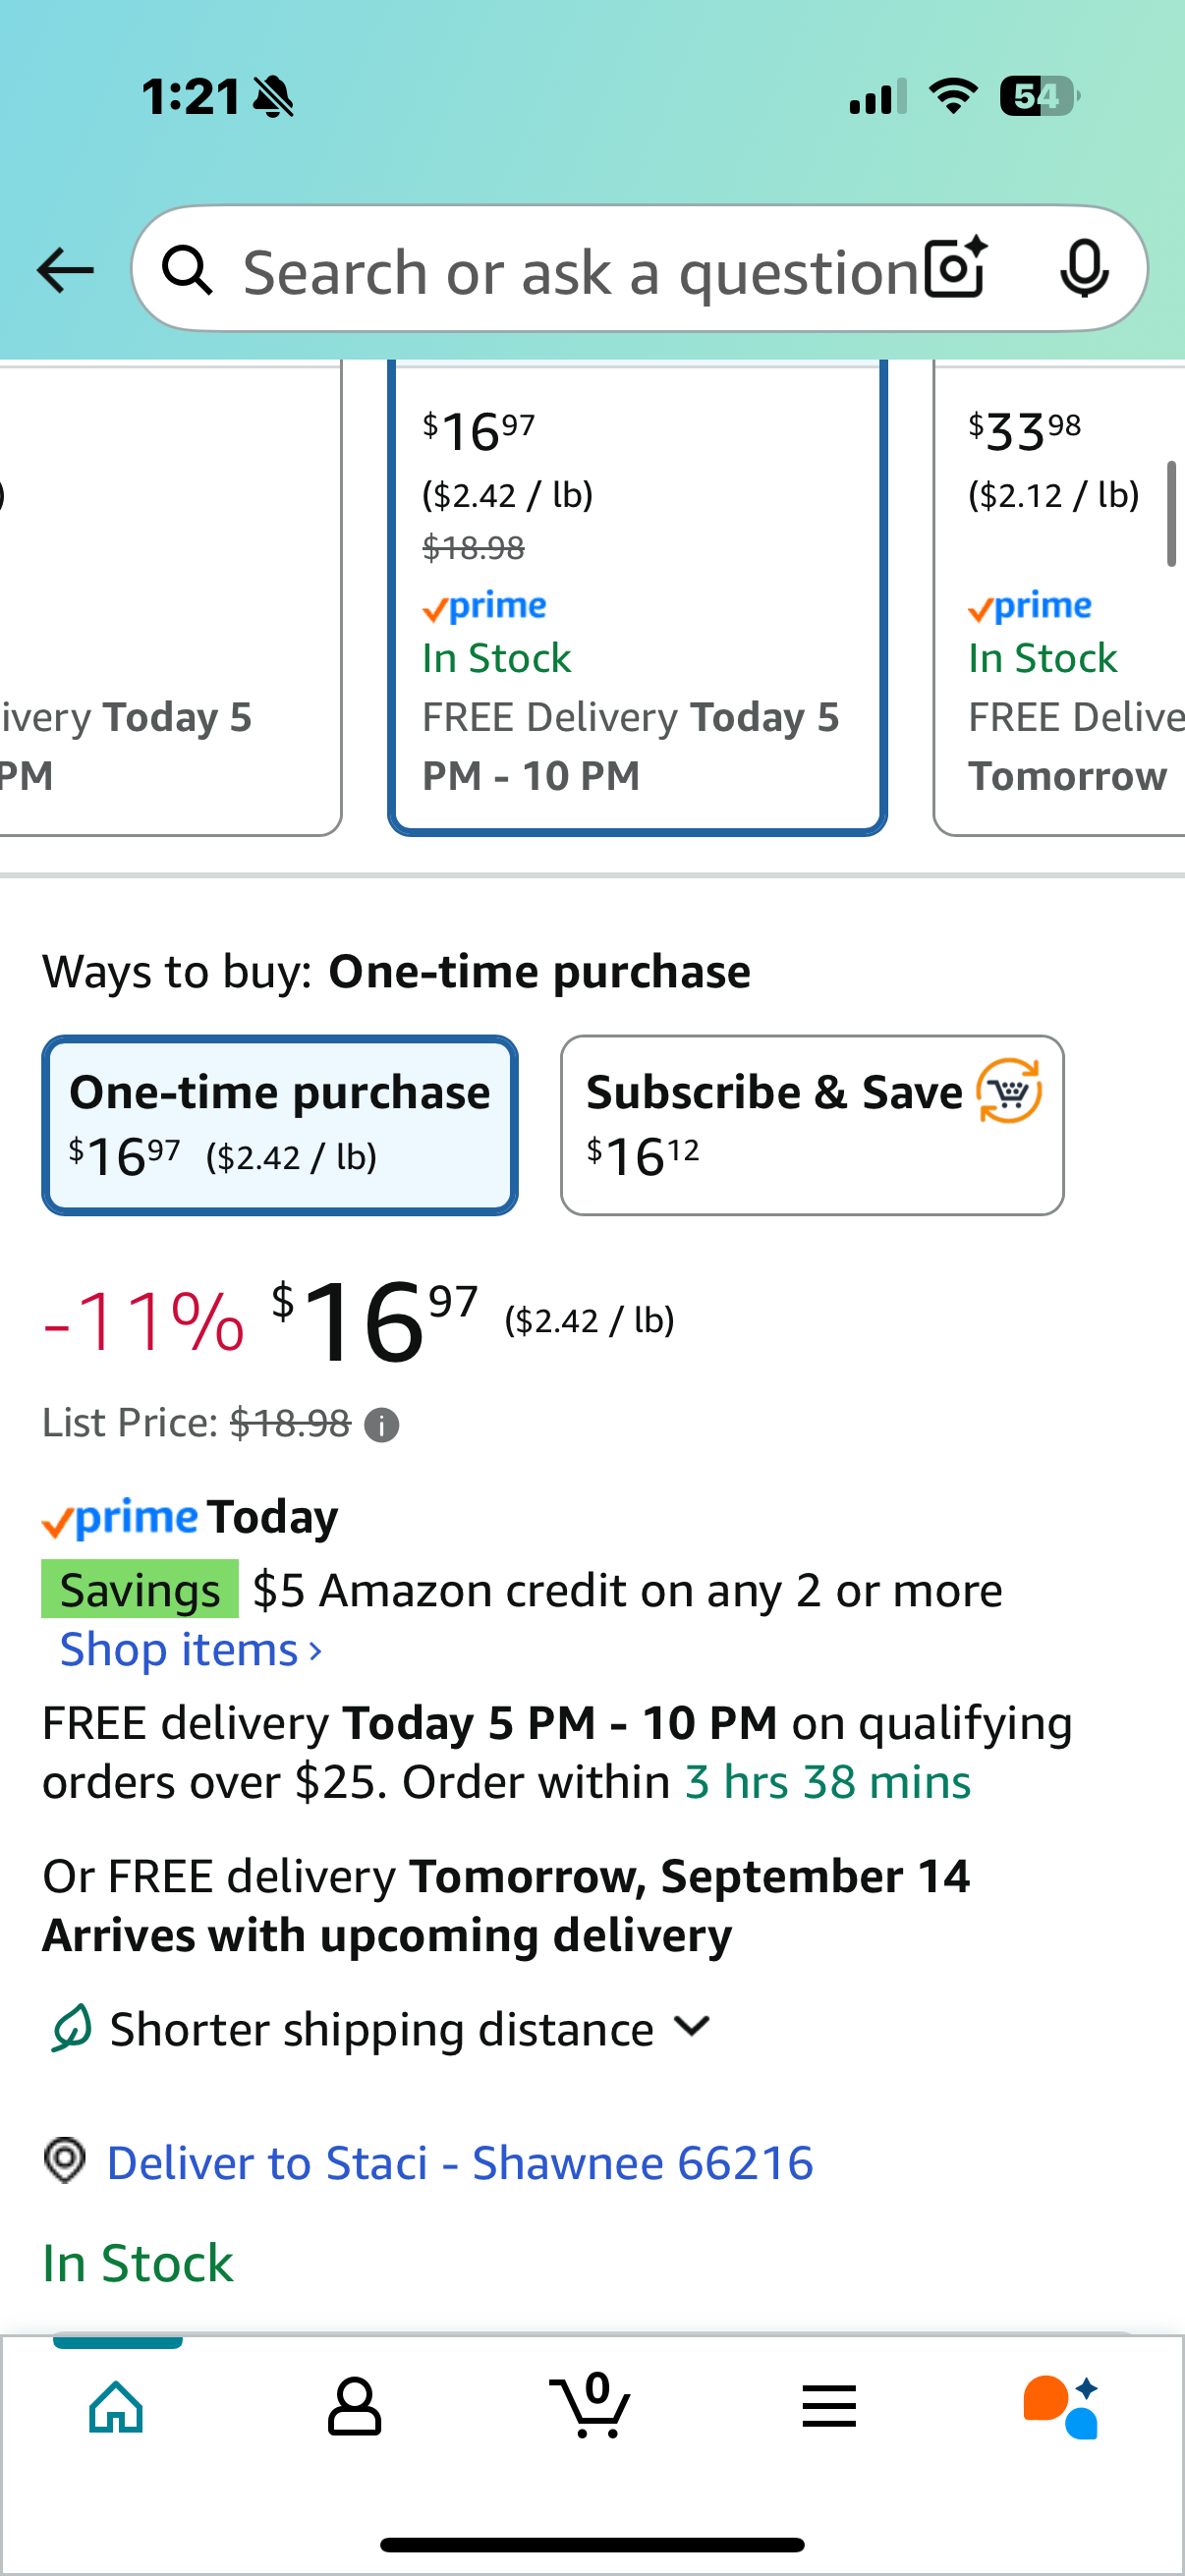Tap the back arrow icon

[65, 271]
